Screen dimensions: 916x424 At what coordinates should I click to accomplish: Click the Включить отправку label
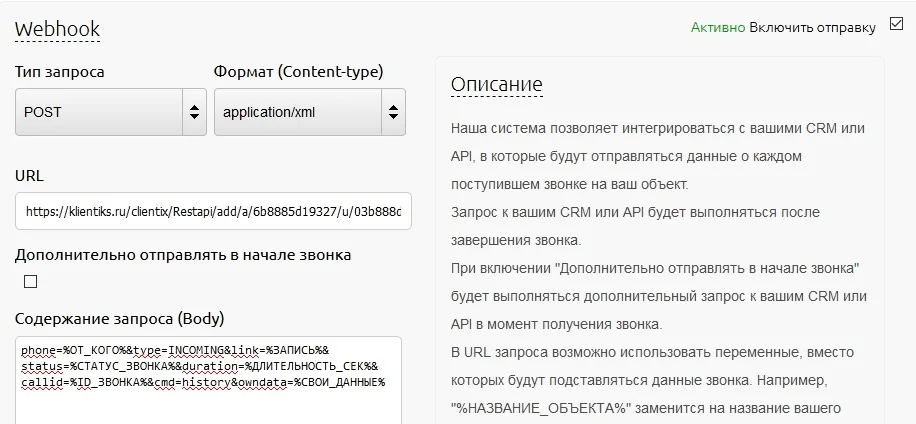[x=813, y=27]
